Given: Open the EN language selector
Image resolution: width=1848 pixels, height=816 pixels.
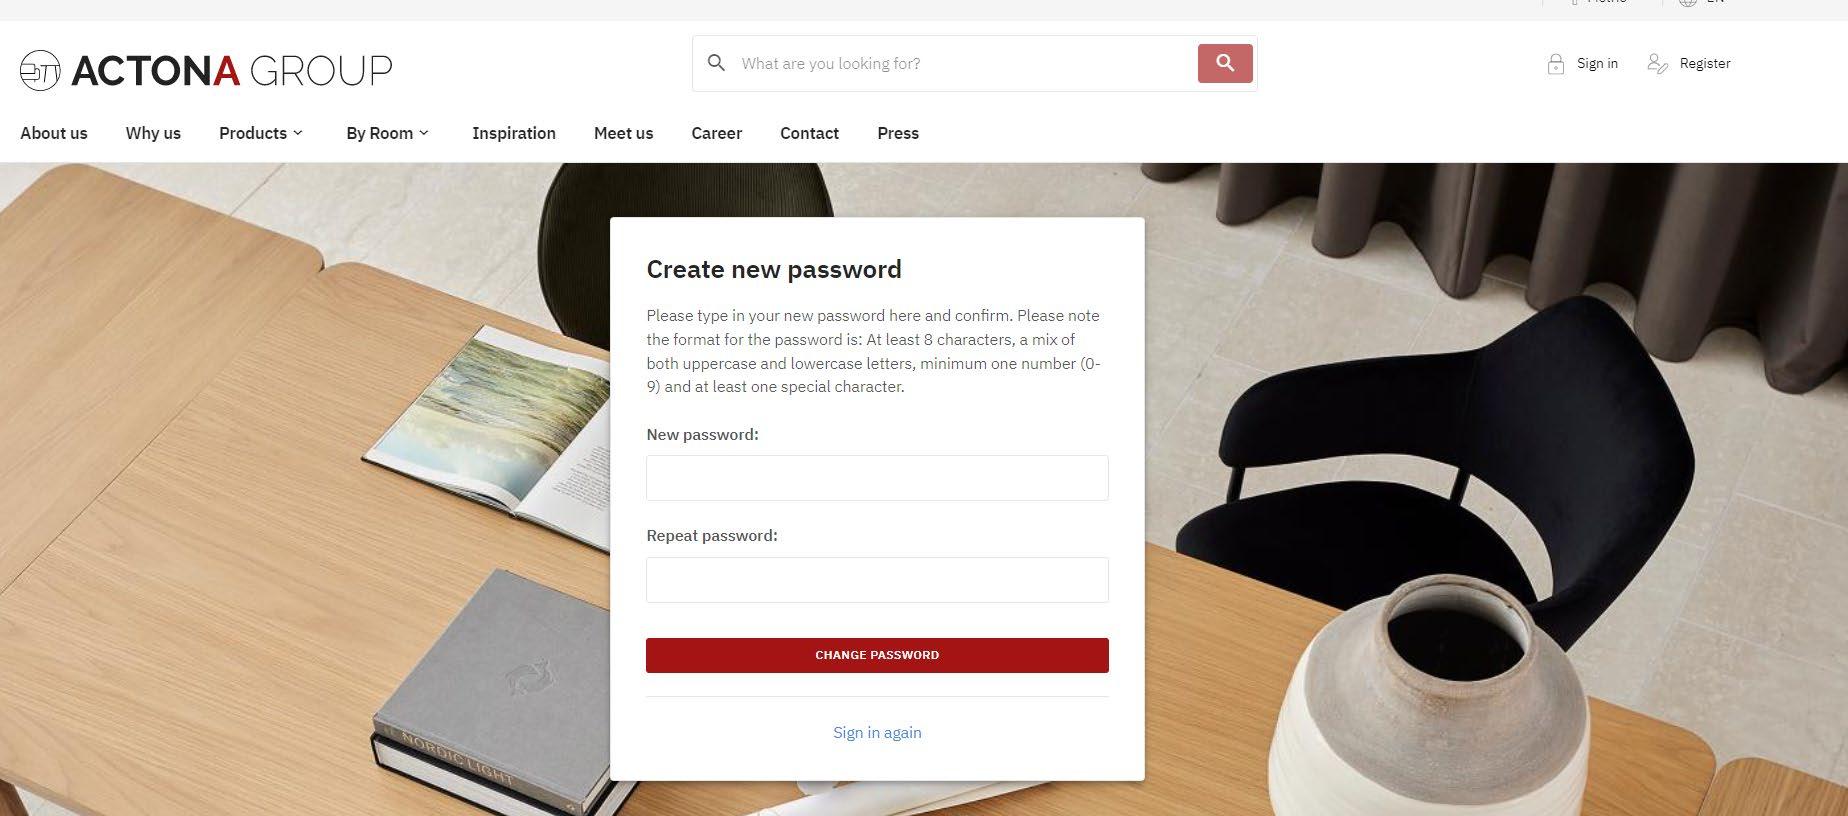Looking at the screenshot, I should click(1715, 2).
